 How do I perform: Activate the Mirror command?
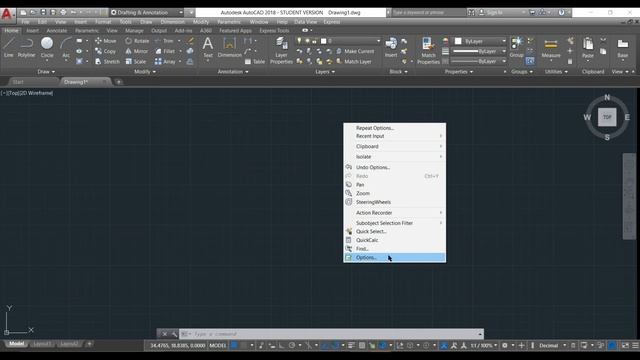coord(137,51)
